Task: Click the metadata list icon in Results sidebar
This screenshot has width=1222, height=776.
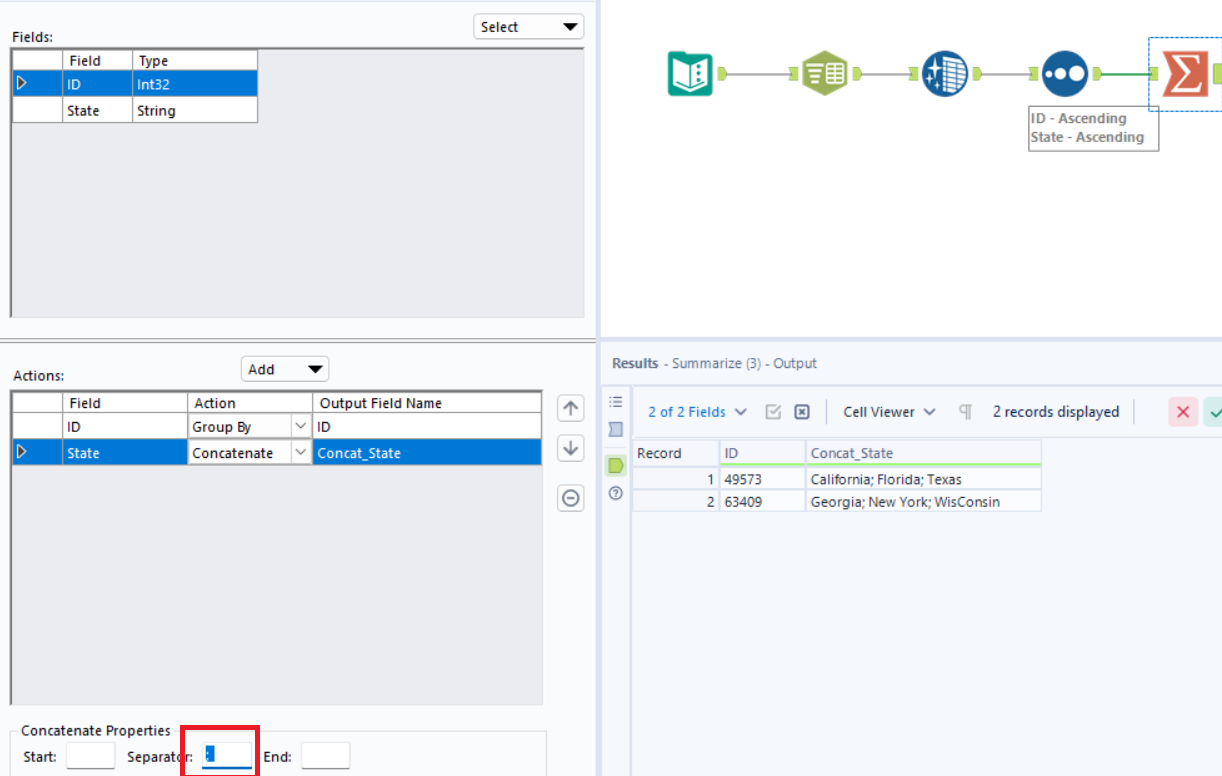Action: [616, 400]
